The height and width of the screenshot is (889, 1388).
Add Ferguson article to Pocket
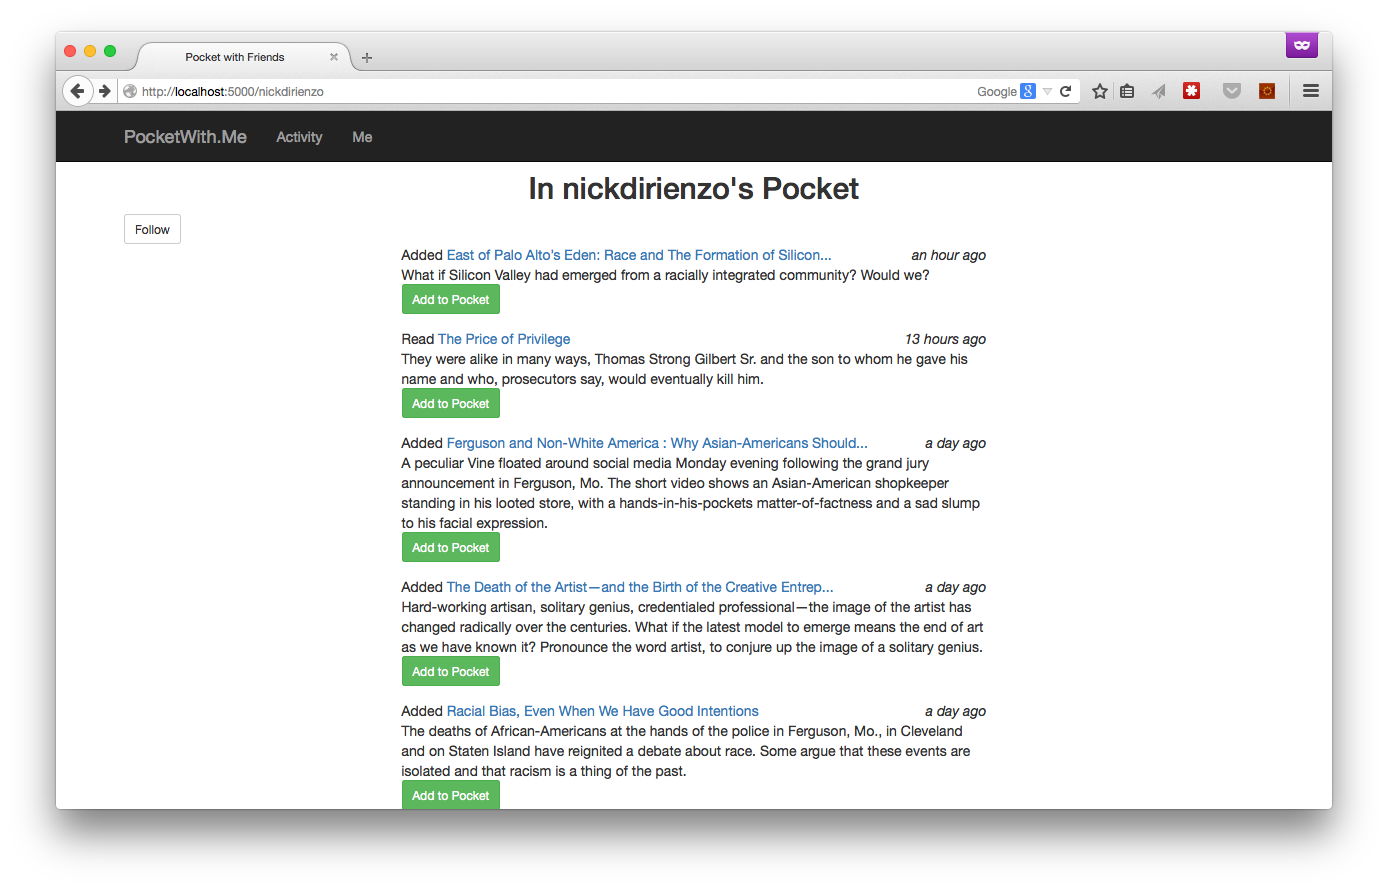click(451, 547)
